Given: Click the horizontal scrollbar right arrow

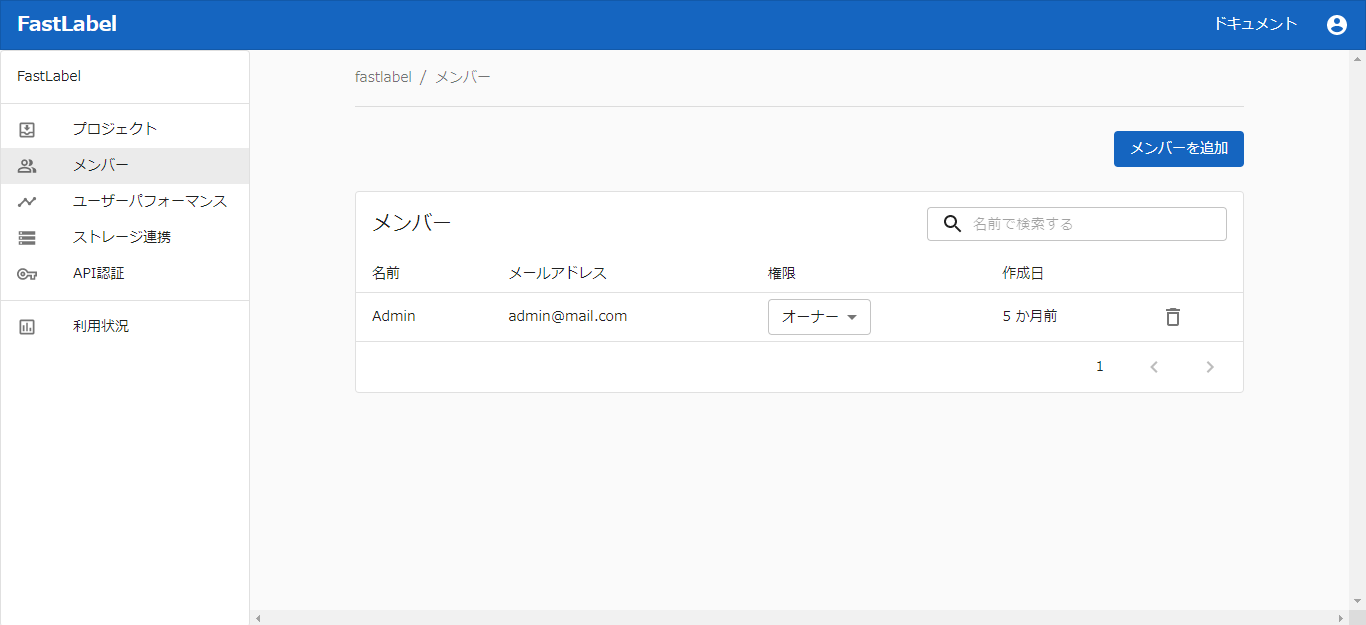Looking at the screenshot, I should point(1341,618).
